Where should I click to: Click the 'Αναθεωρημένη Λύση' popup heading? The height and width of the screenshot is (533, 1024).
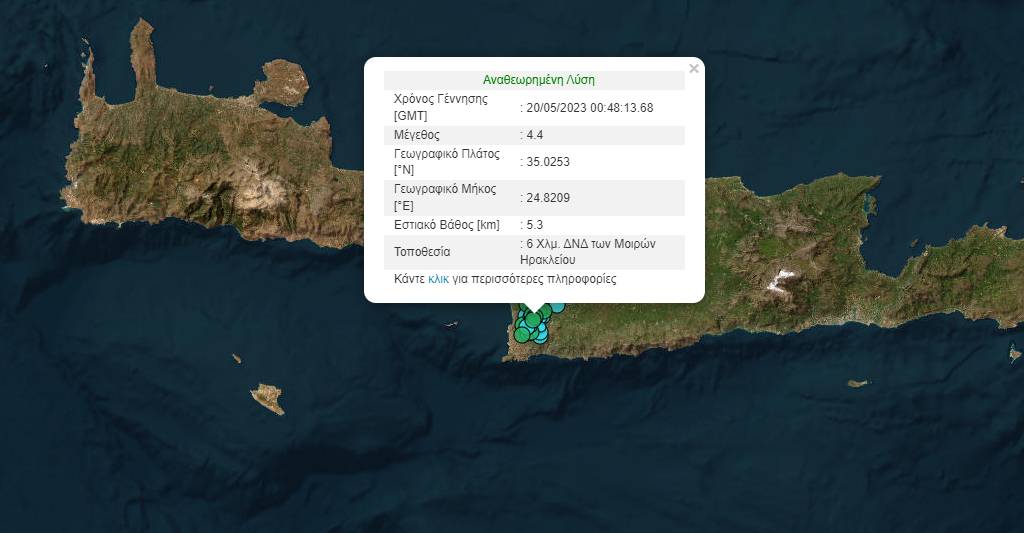[x=539, y=80]
